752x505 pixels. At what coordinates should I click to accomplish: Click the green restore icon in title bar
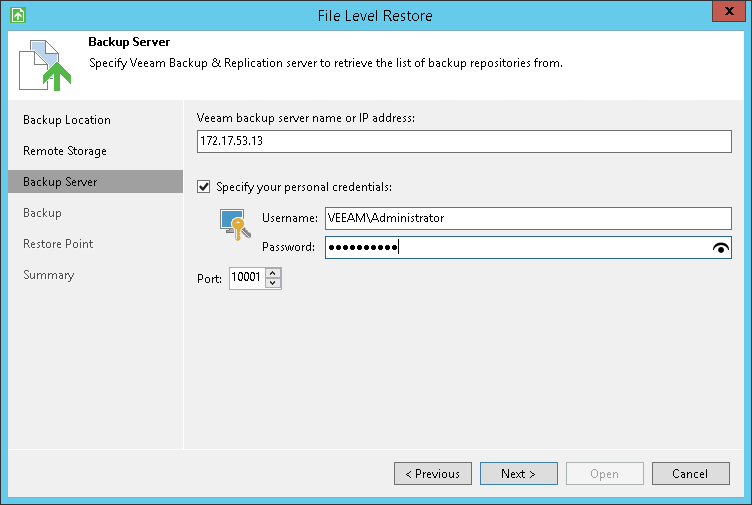coord(17,16)
